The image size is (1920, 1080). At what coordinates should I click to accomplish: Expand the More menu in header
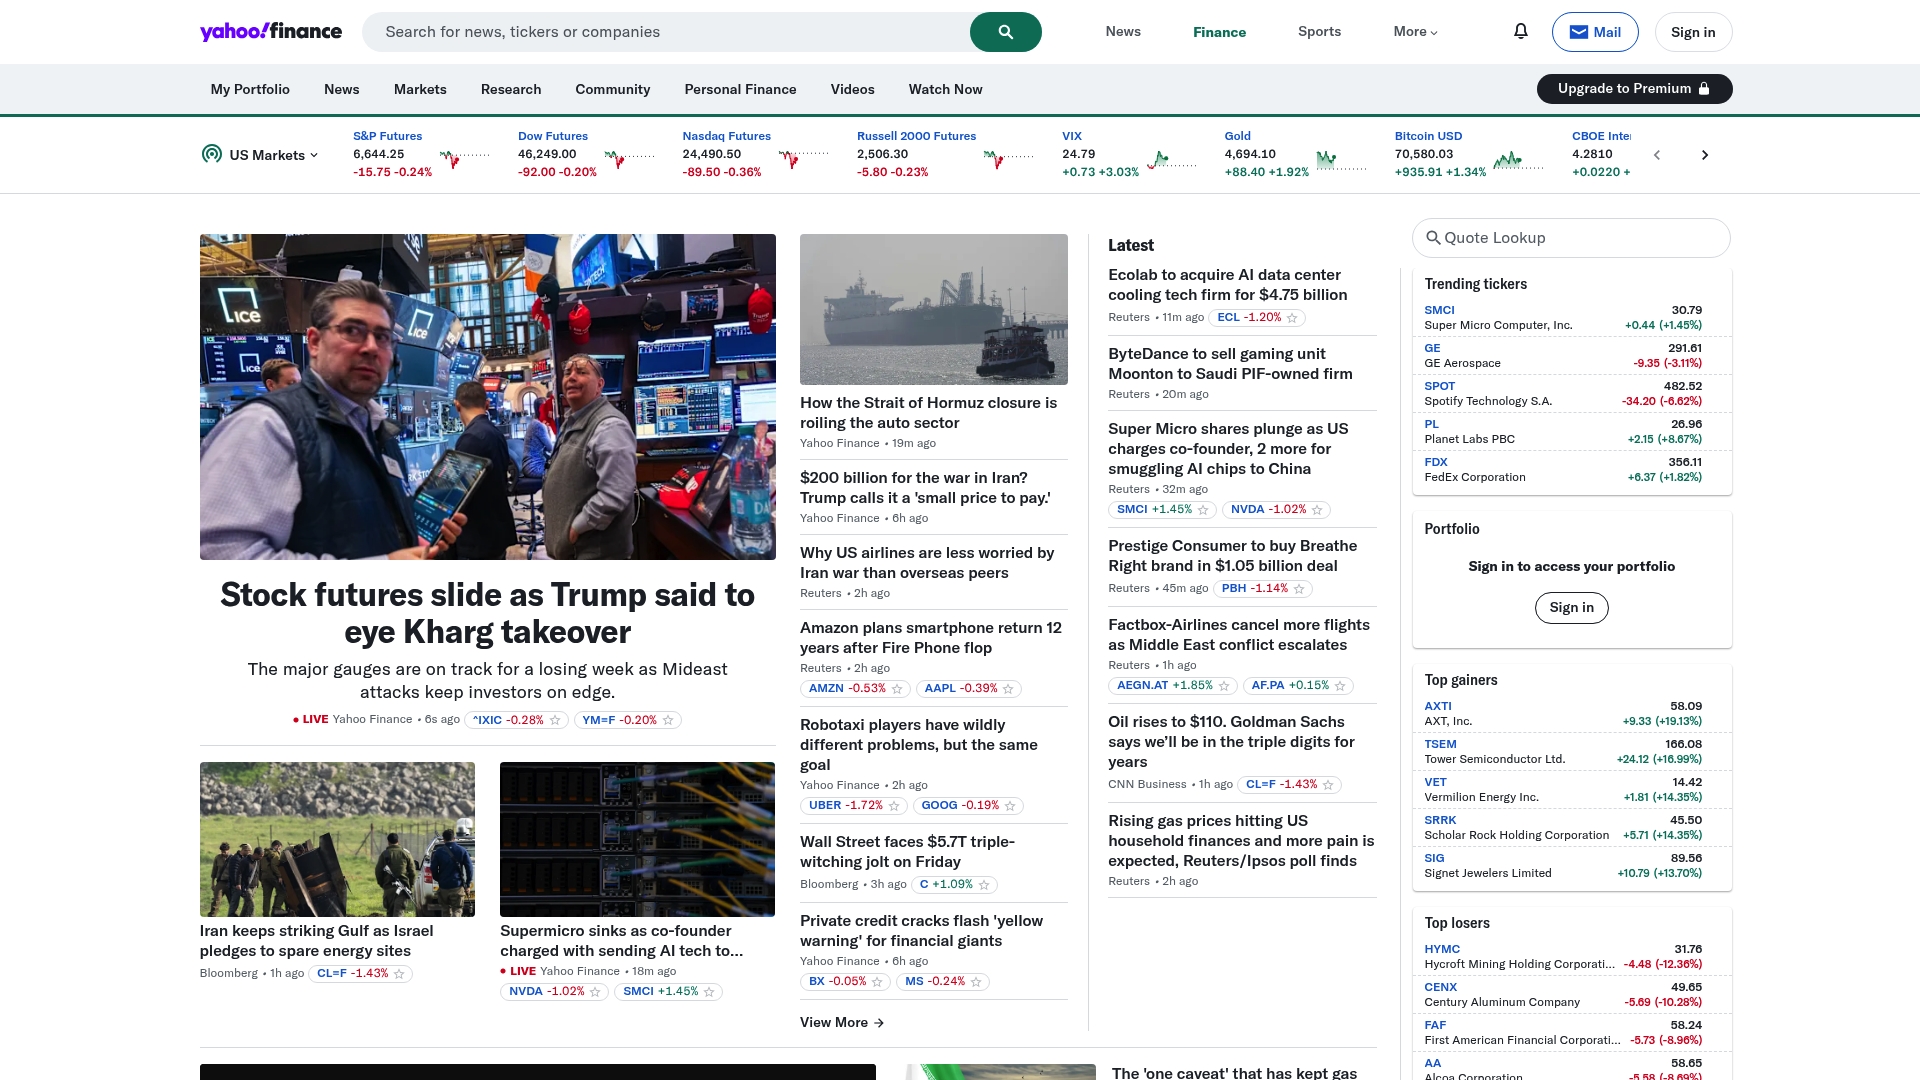1415,32
